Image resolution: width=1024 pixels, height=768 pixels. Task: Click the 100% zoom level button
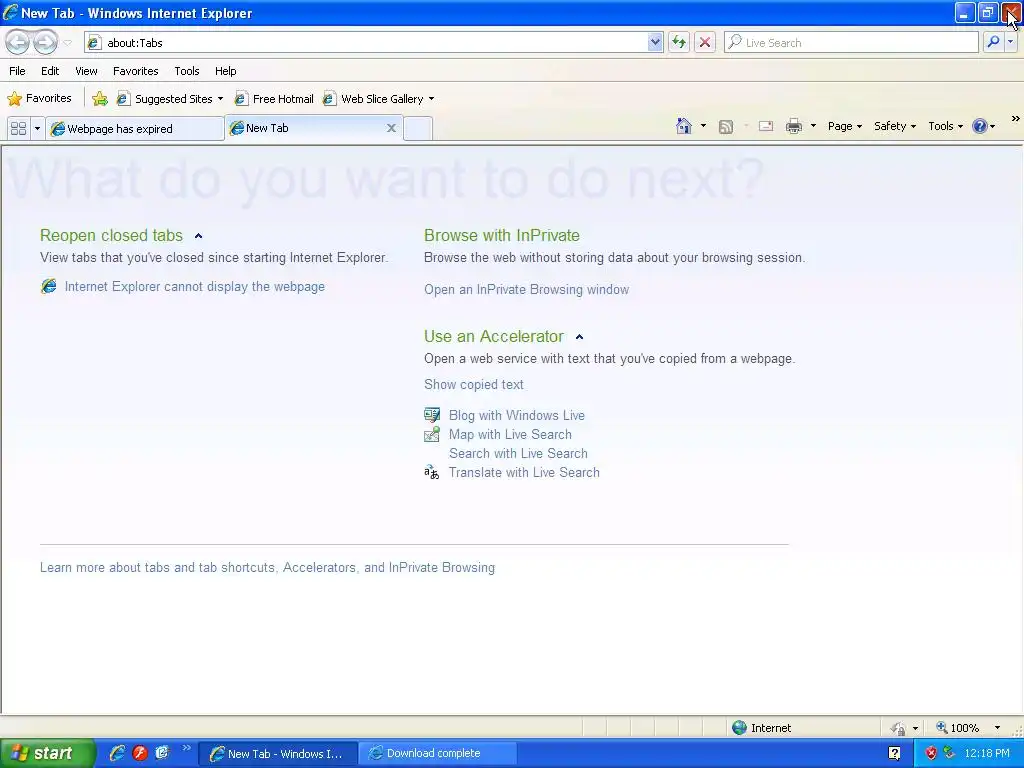point(958,728)
